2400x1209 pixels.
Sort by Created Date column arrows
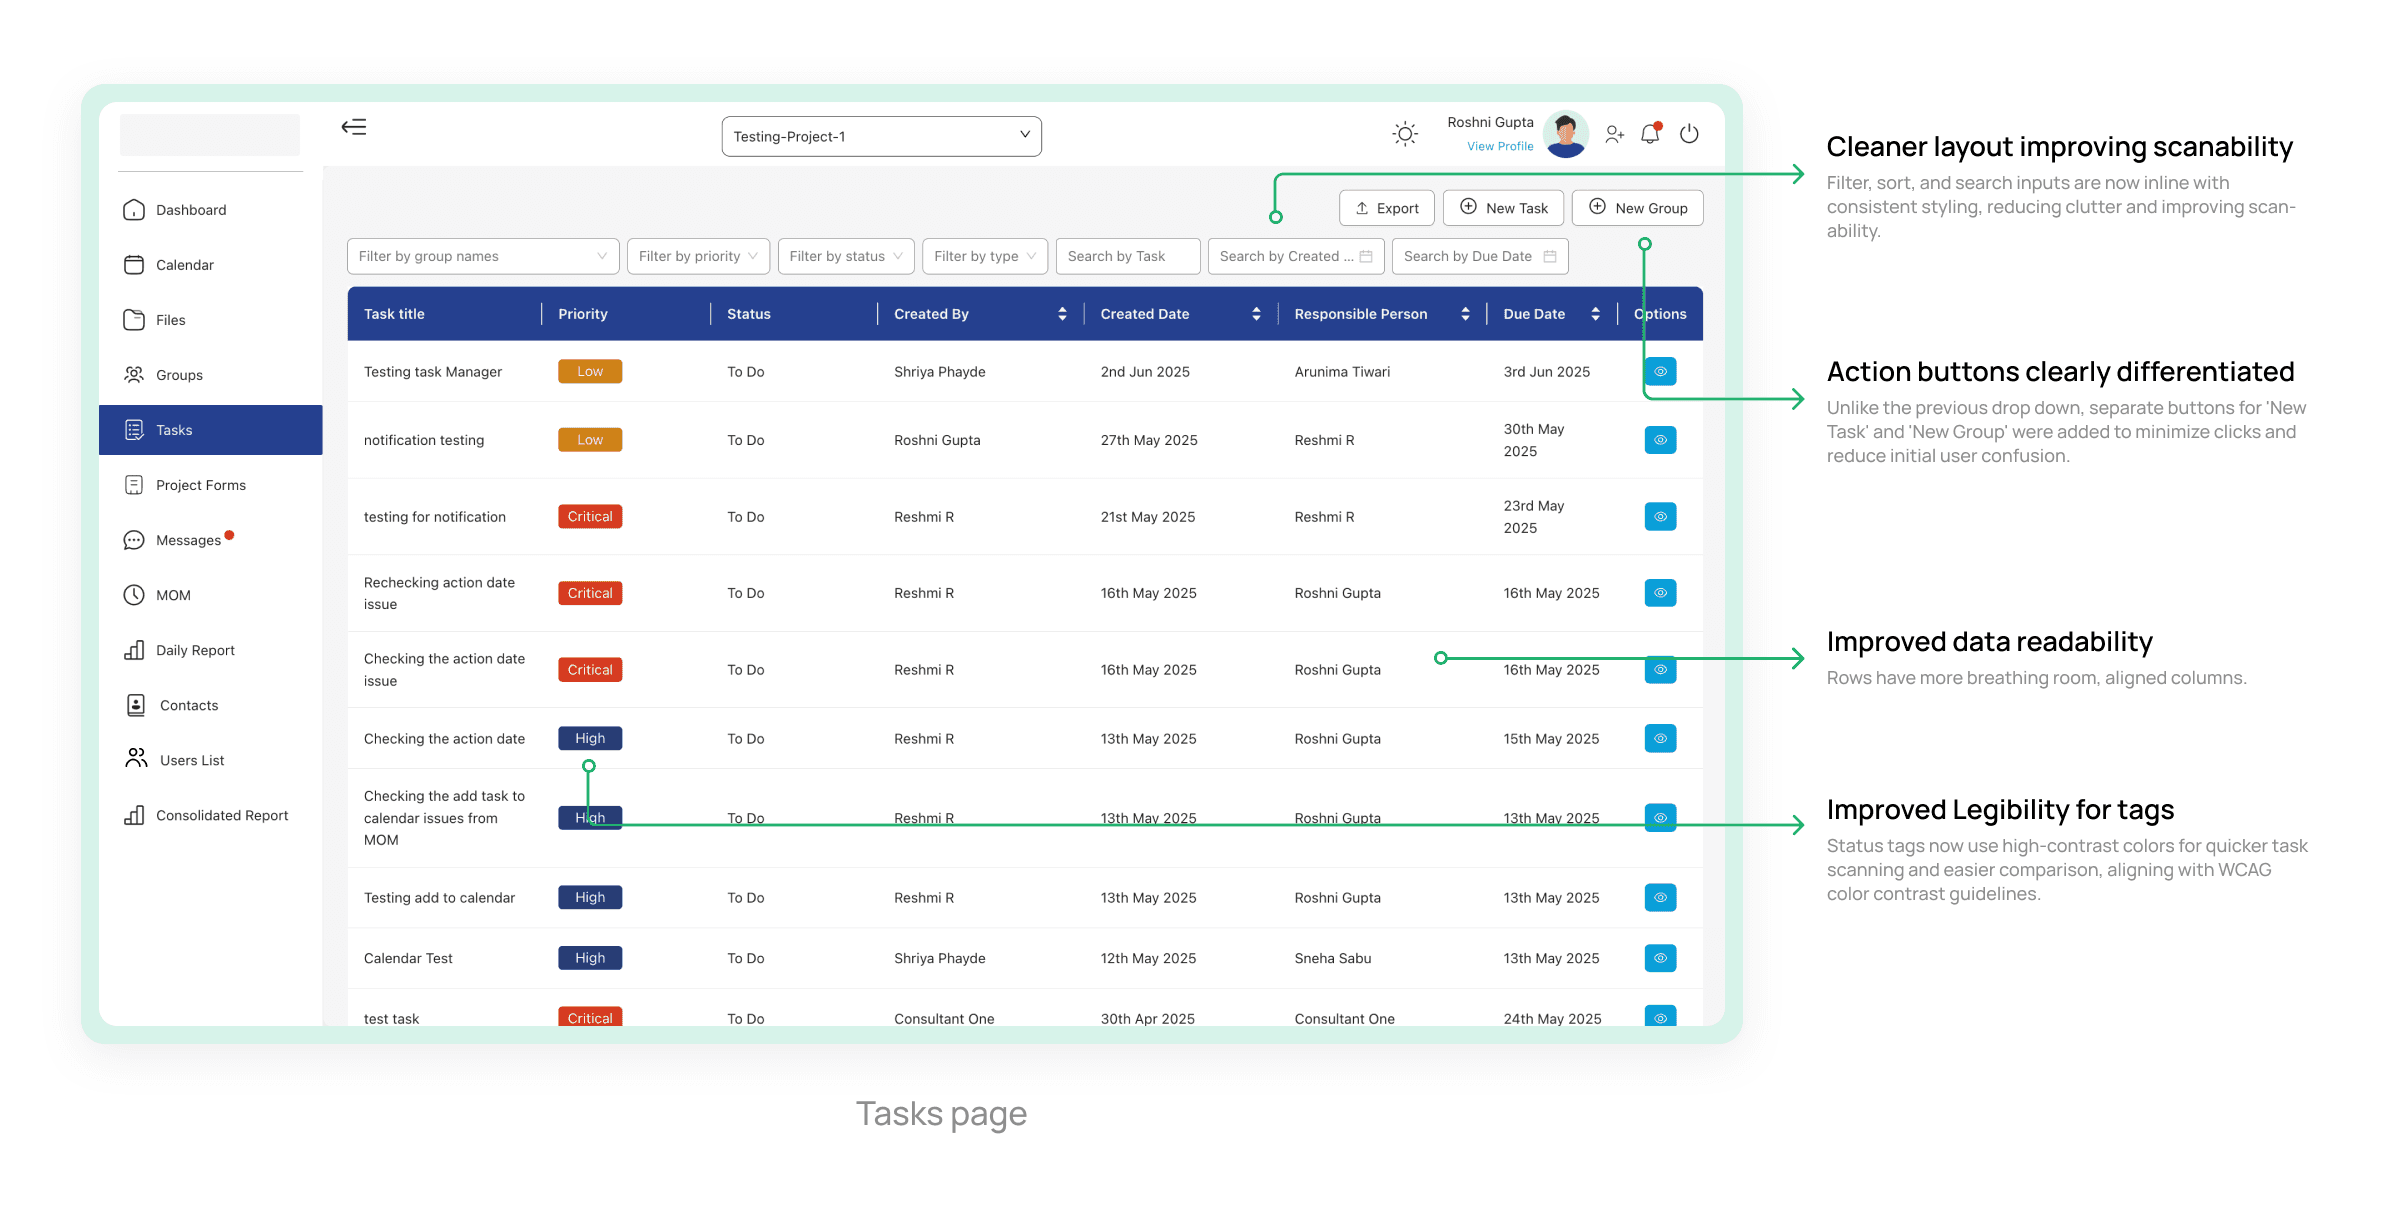coord(1256,314)
